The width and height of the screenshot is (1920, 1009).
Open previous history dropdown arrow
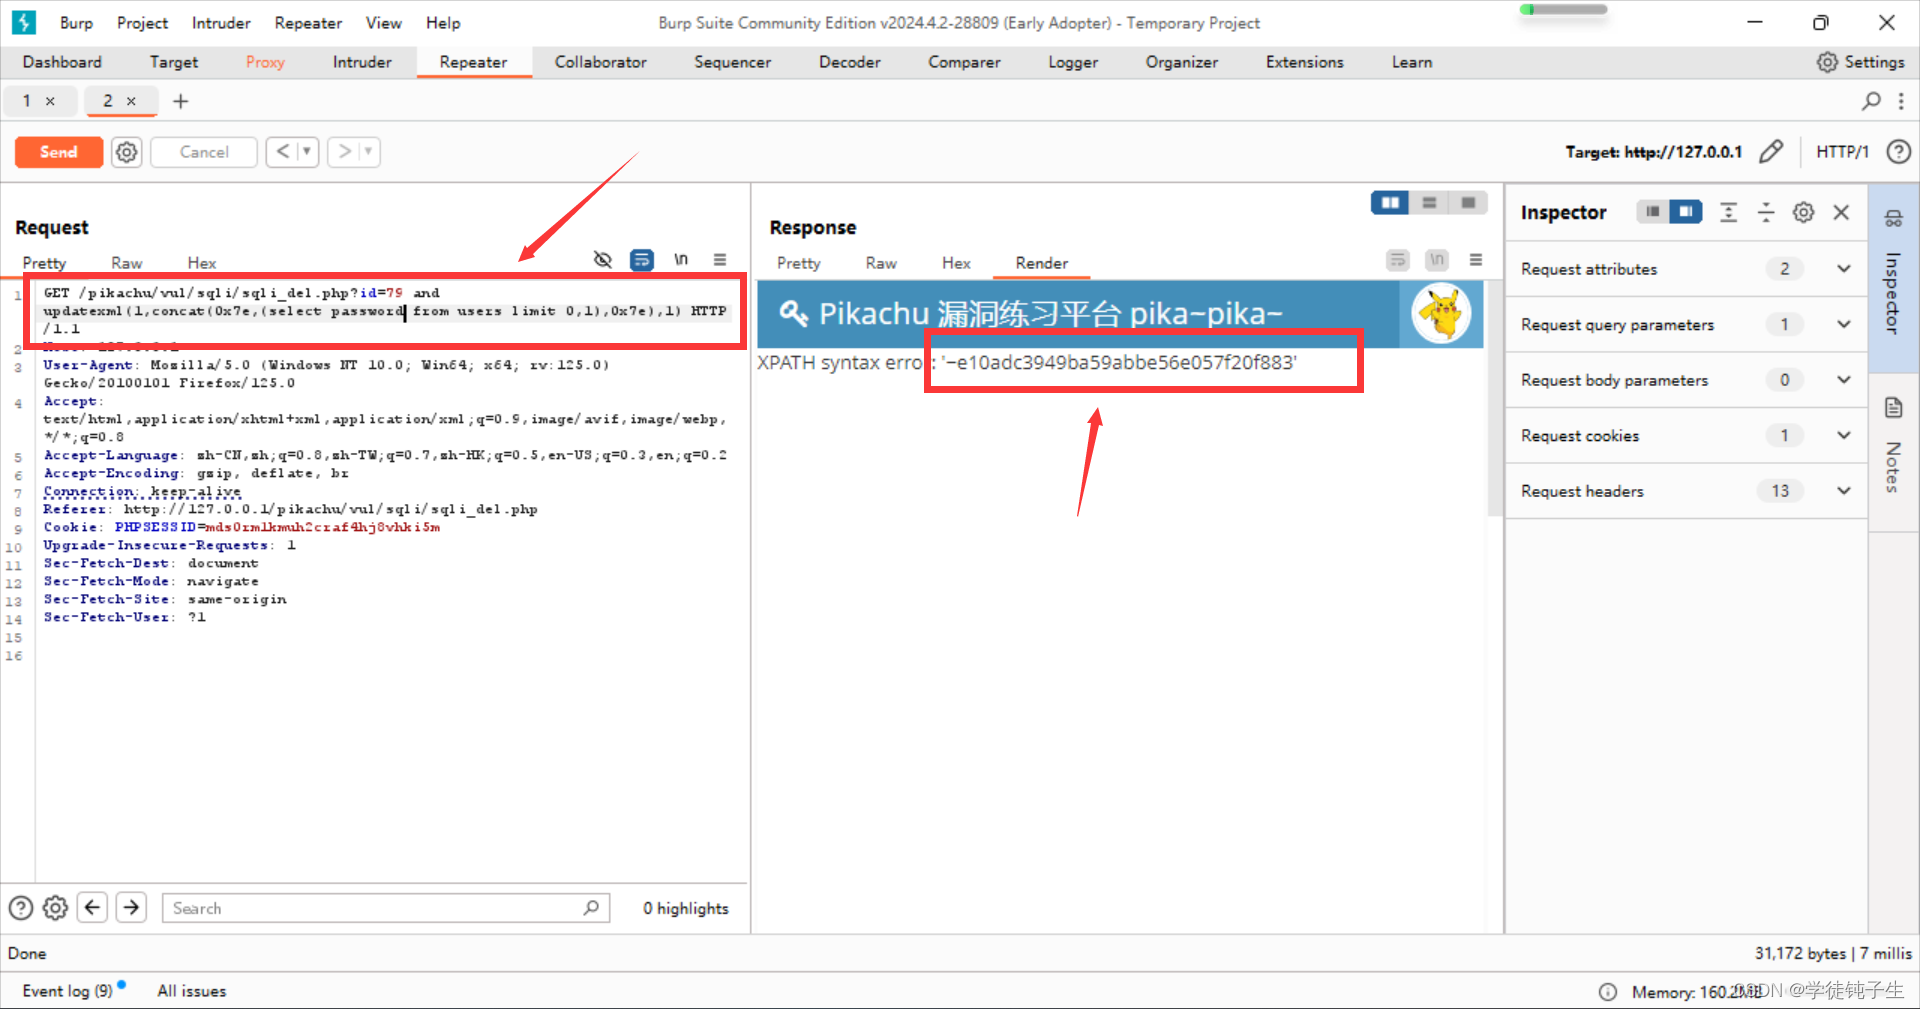[307, 152]
